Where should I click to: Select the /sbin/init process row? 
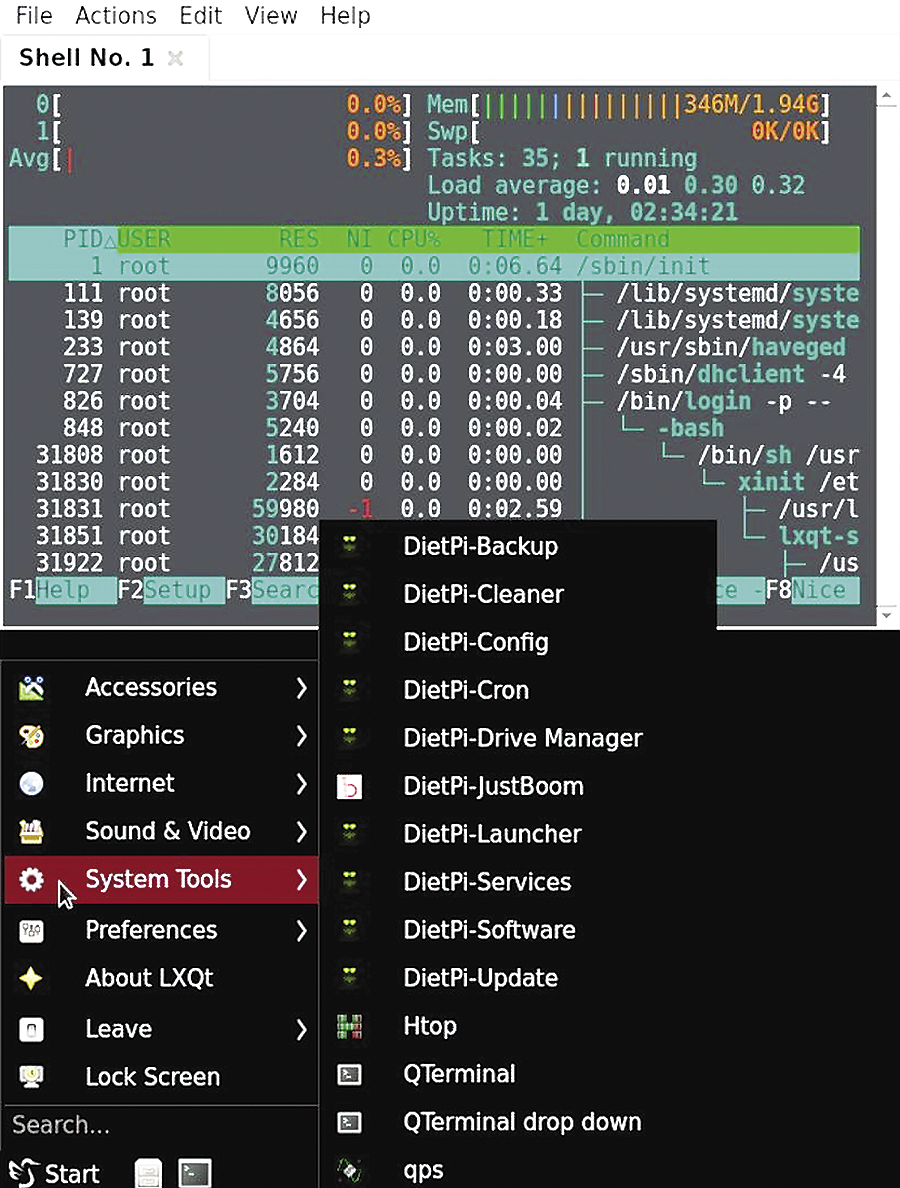[434, 266]
